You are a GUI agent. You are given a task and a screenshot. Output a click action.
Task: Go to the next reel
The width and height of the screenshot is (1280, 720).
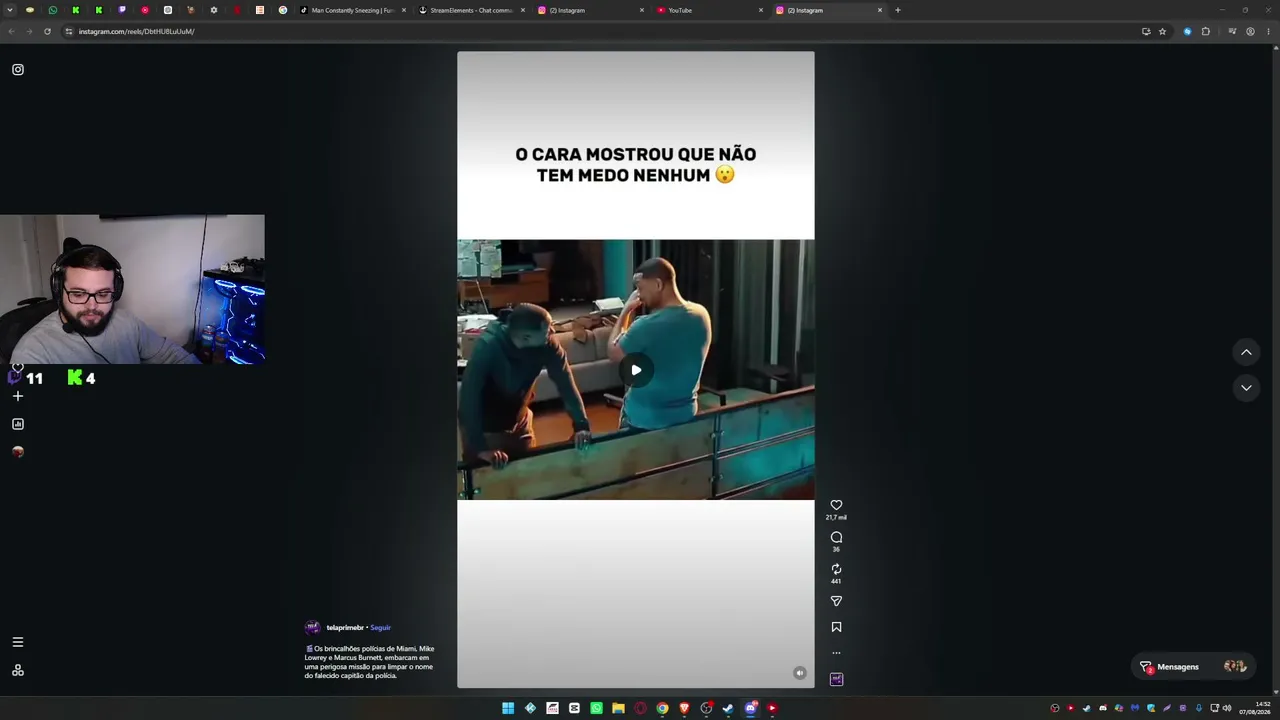pos(1246,388)
